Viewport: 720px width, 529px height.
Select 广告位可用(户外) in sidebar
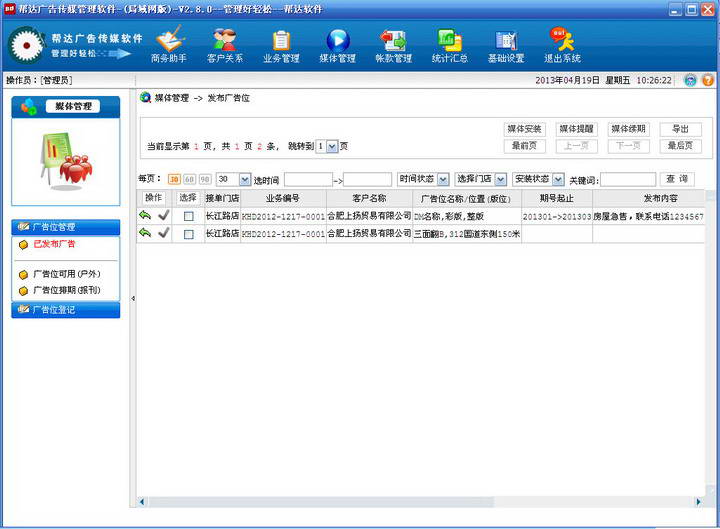[x=67, y=274]
